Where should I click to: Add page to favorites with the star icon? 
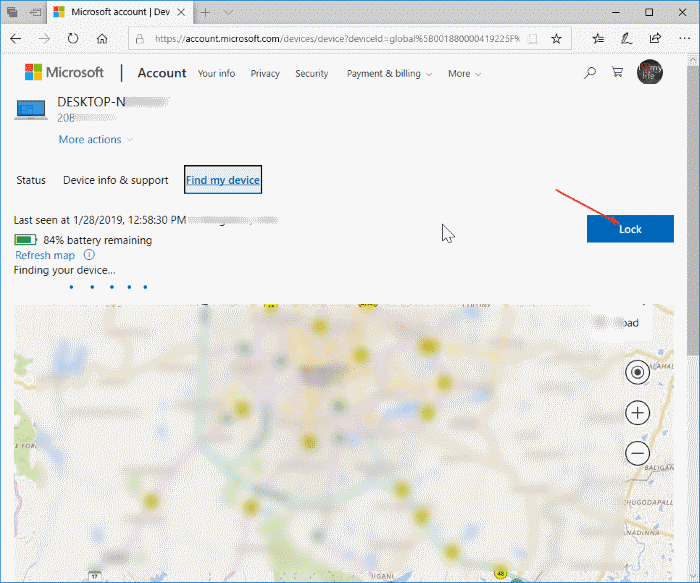pos(556,39)
